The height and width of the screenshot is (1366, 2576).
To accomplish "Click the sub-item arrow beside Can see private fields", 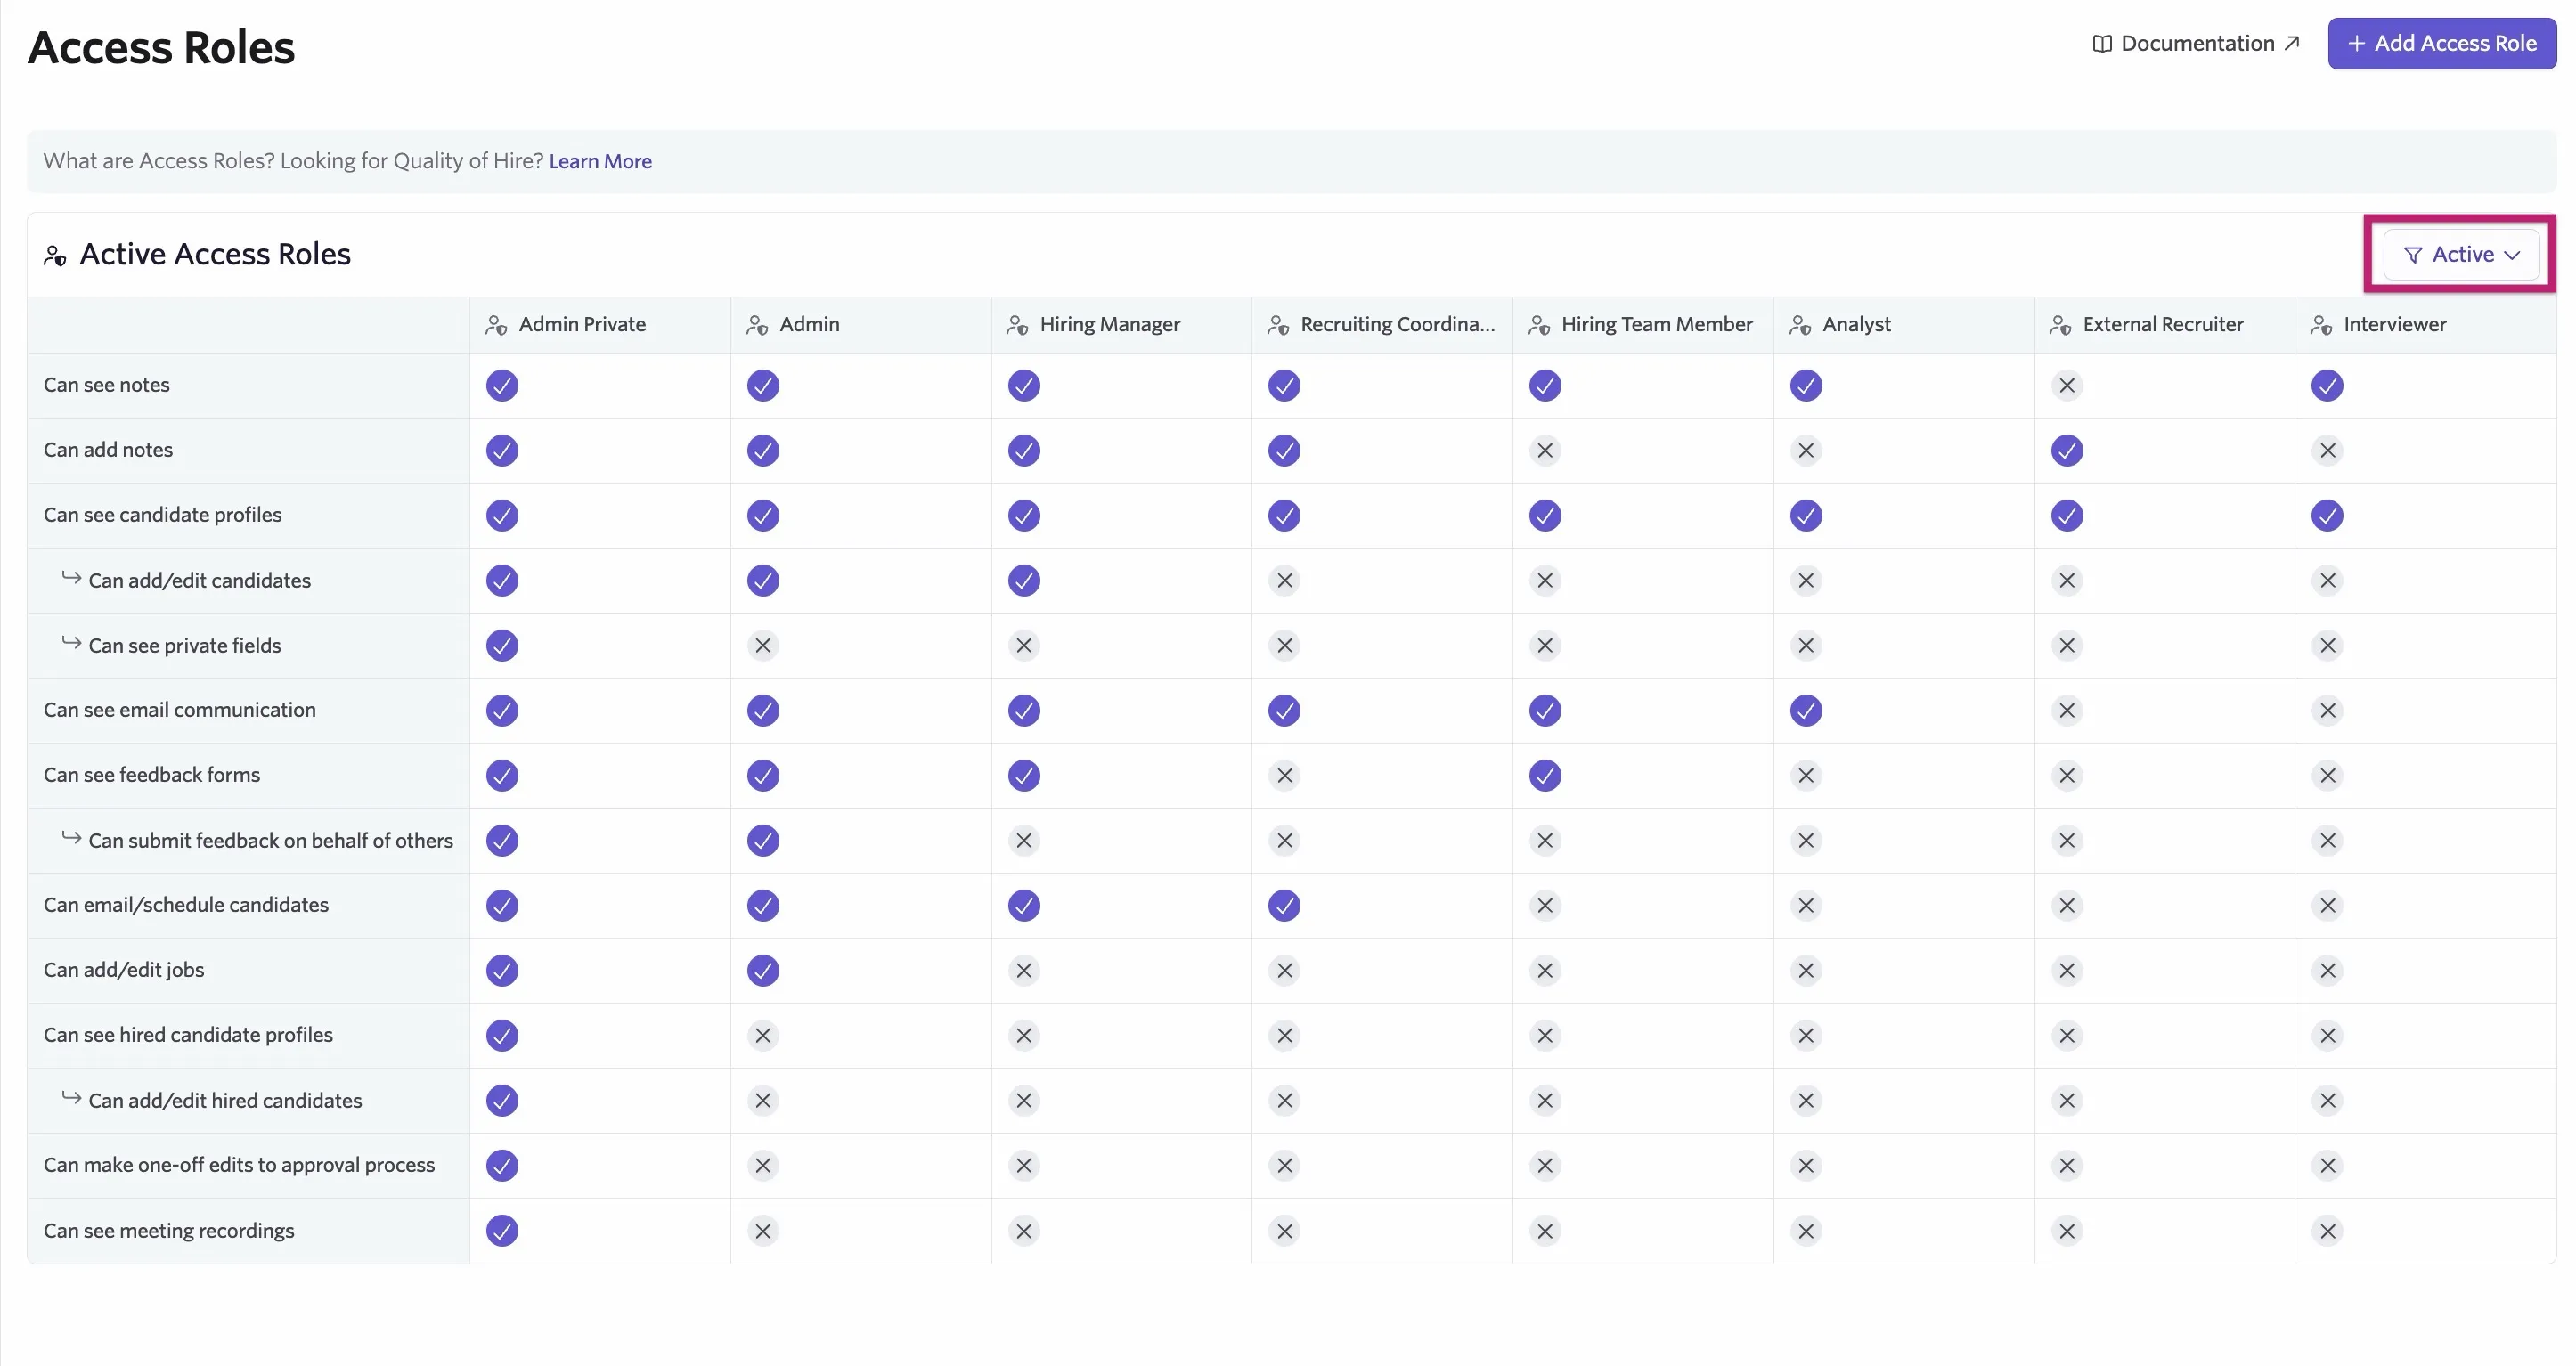I will tap(71, 642).
